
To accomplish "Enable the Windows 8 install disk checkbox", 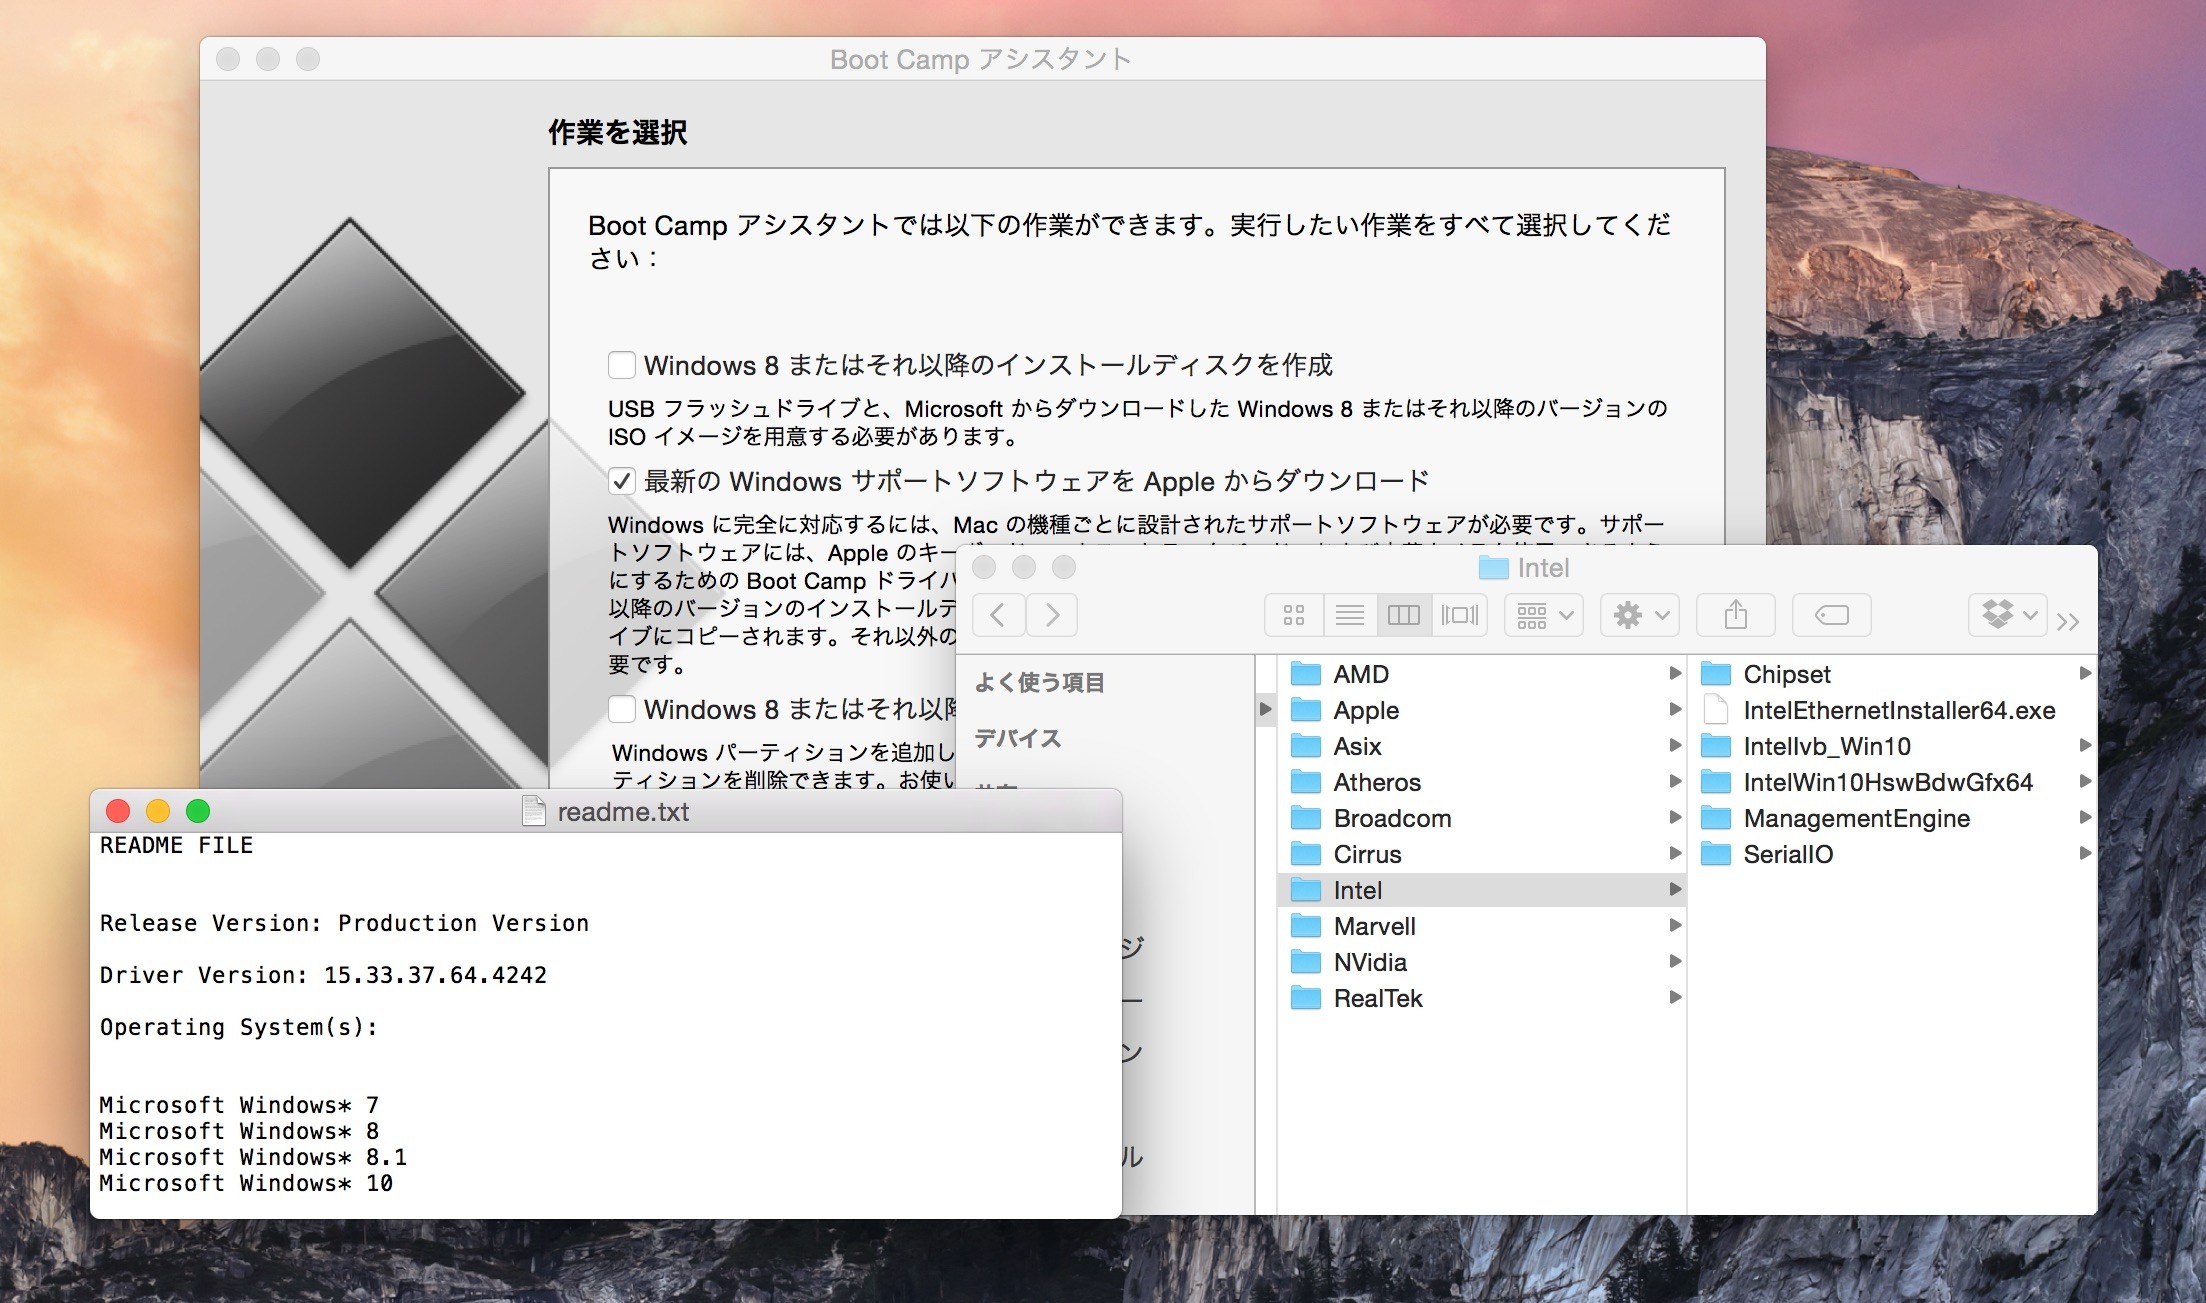I will [622, 365].
